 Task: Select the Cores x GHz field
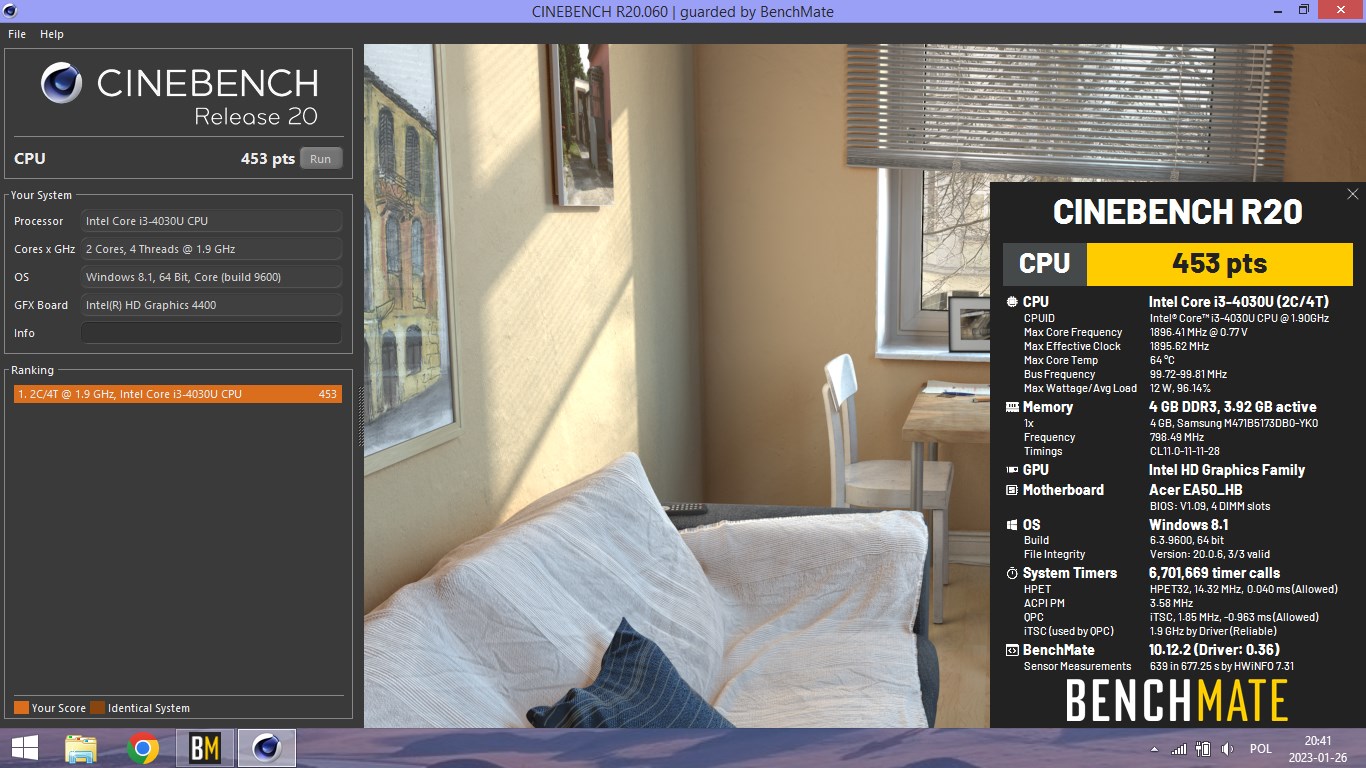click(x=211, y=249)
